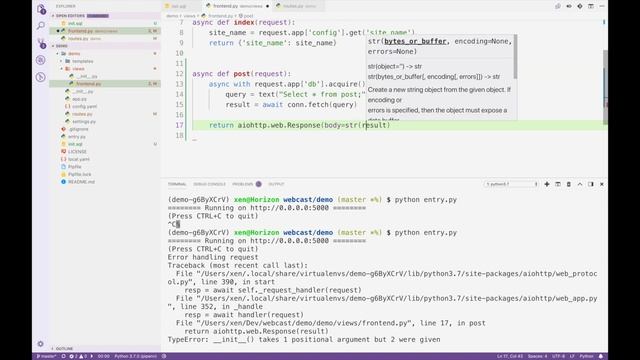The width and height of the screenshot is (640, 360).
Task: Open the Debug view in activity bar
Action: tap(41, 60)
